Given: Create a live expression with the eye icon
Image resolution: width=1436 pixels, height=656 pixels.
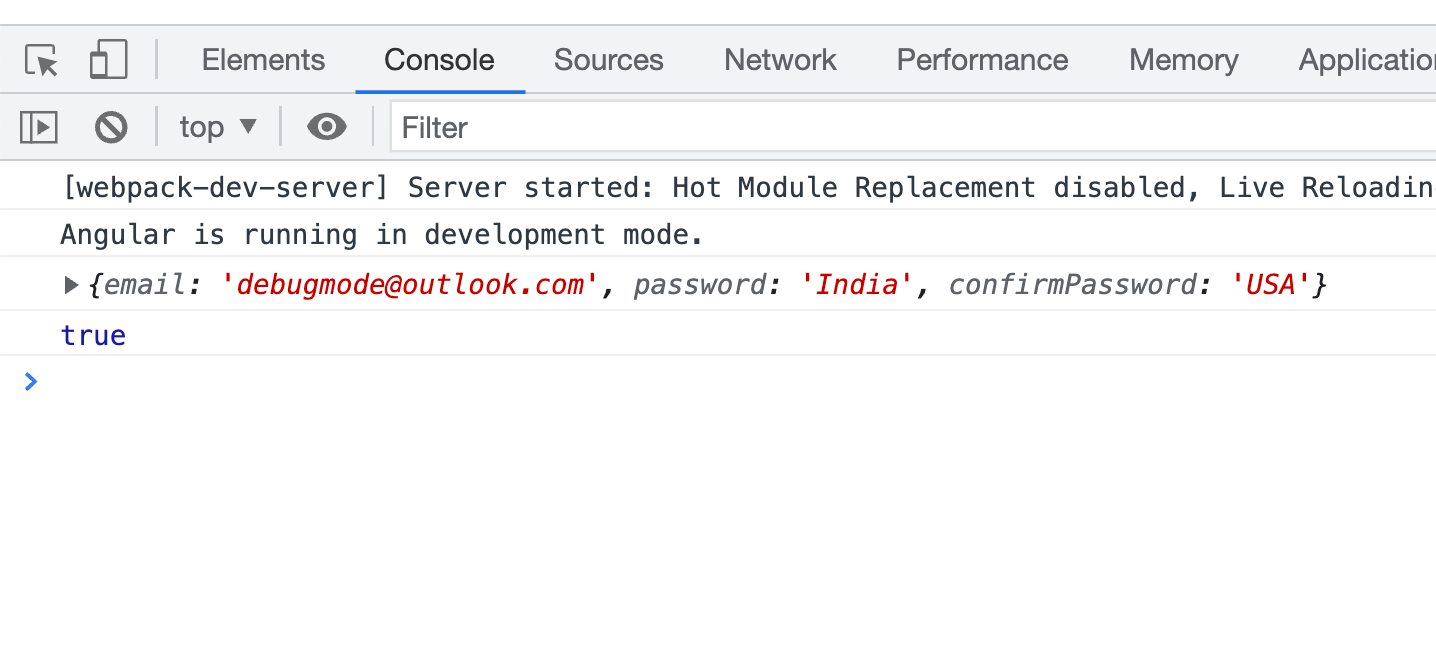Looking at the screenshot, I should coord(326,127).
